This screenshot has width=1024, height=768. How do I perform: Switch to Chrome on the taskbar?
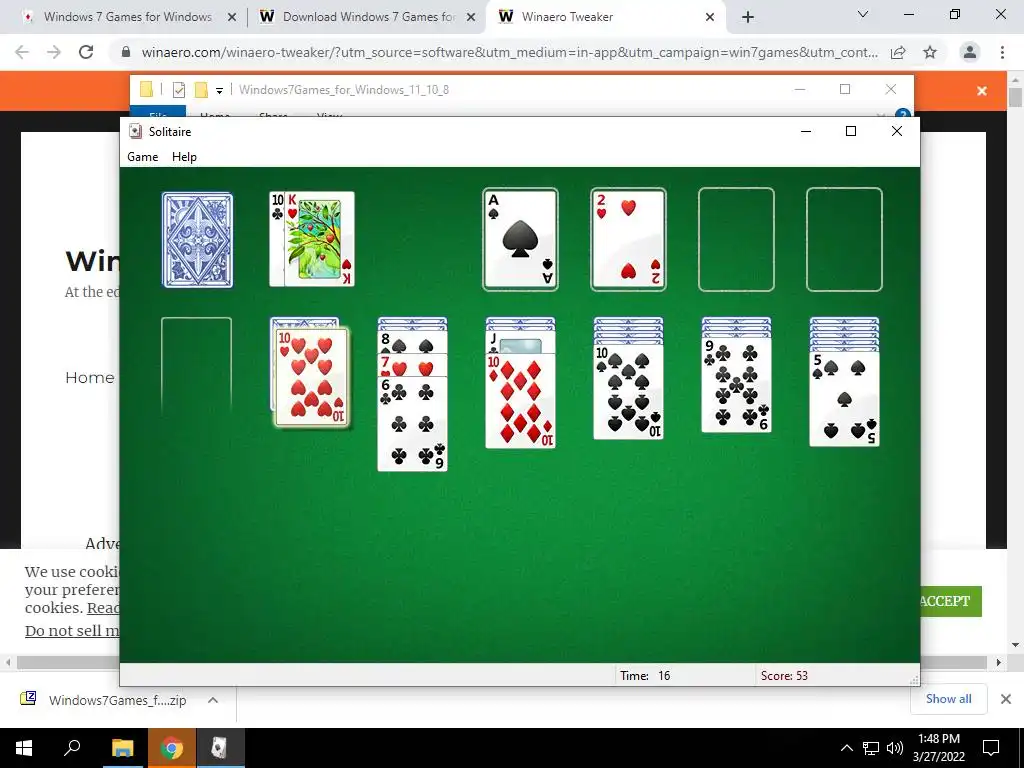[x=171, y=748]
